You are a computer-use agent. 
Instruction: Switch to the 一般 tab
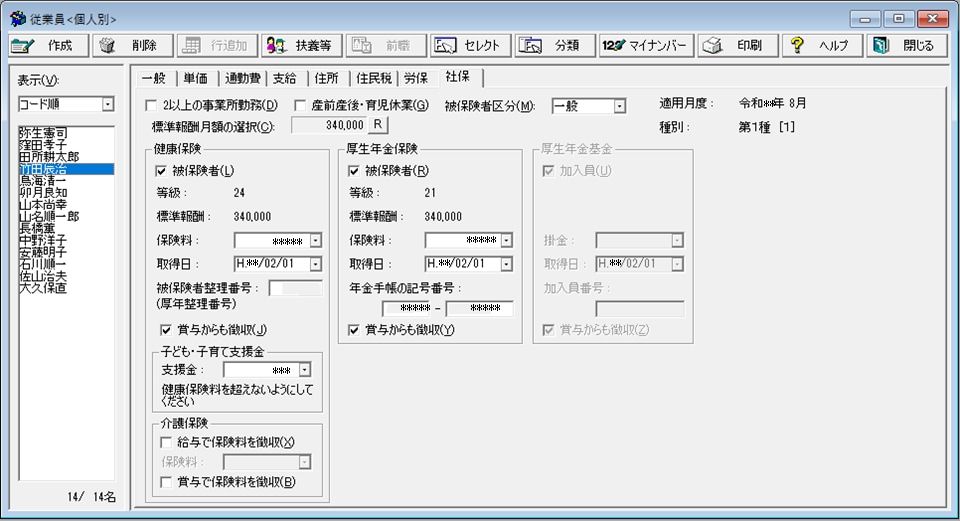tap(152, 78)
